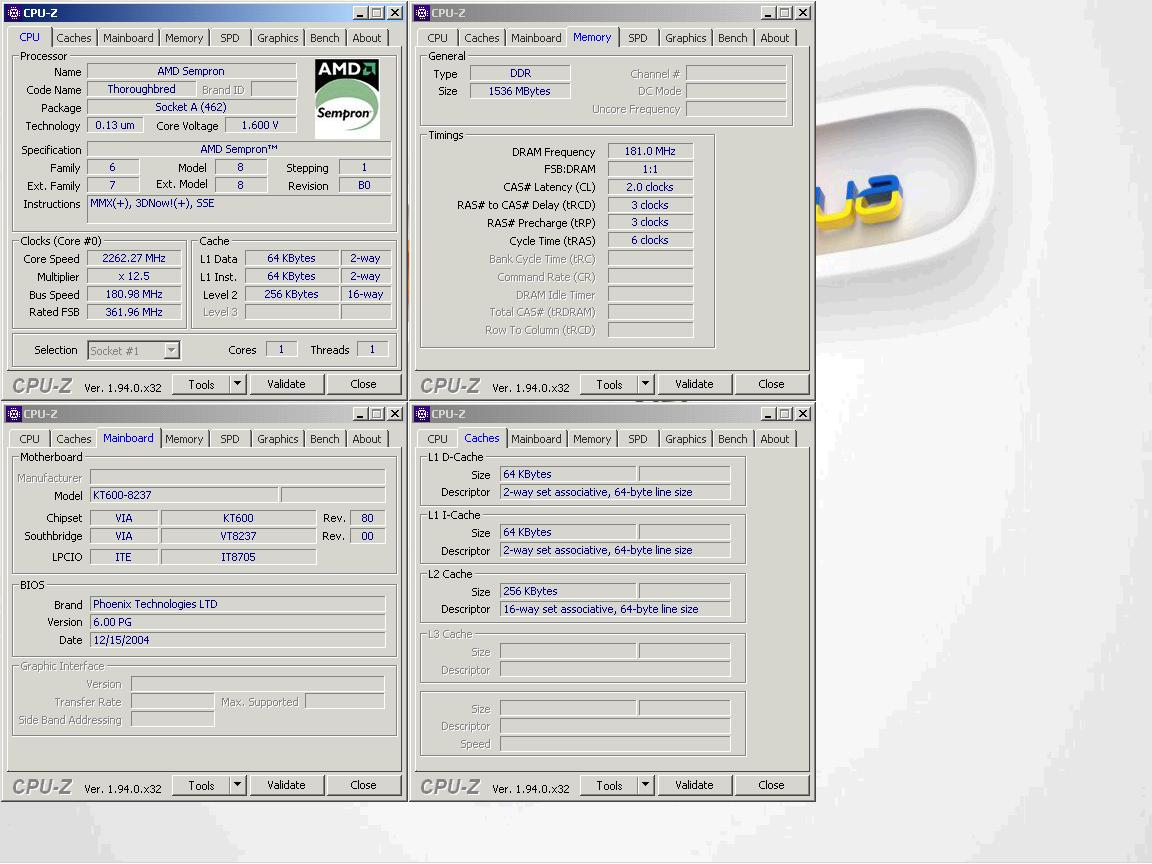
Task: Click the DRAM Frequency value 181.0 MHz
Action: (650, 151)
